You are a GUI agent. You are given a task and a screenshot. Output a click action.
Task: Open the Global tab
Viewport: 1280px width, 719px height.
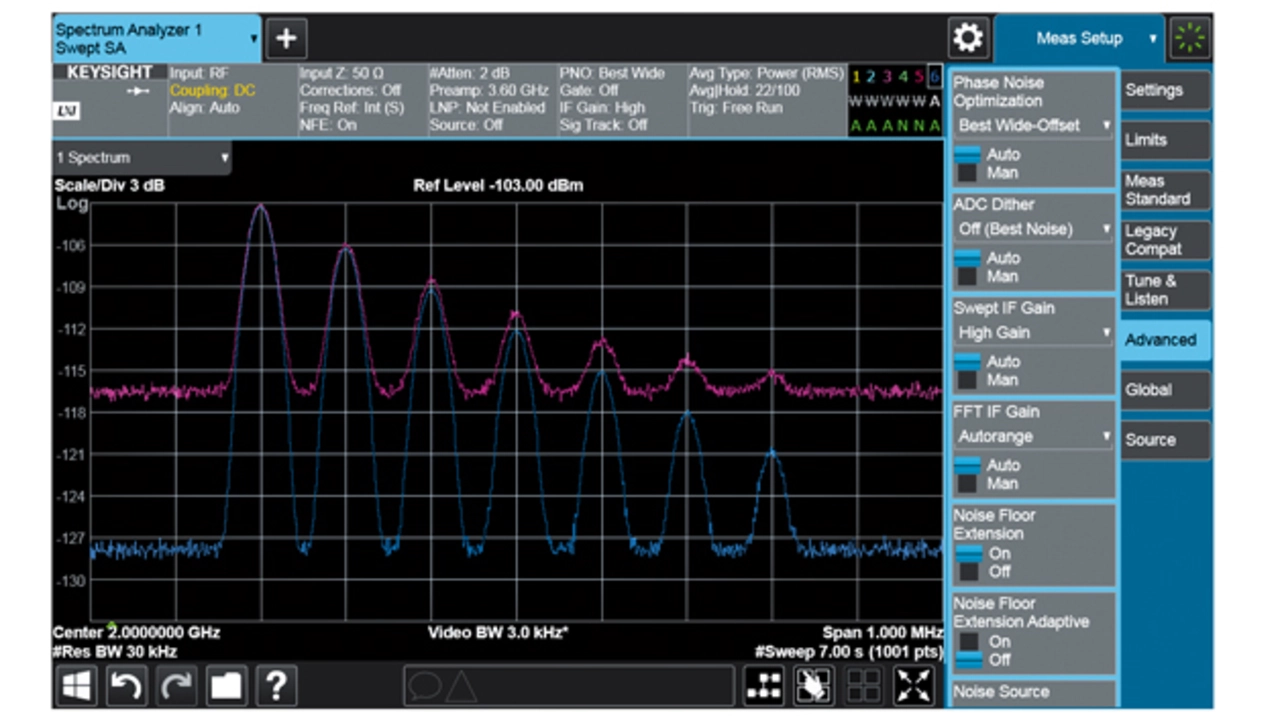pyautogui.click(x=1164, y=390)
